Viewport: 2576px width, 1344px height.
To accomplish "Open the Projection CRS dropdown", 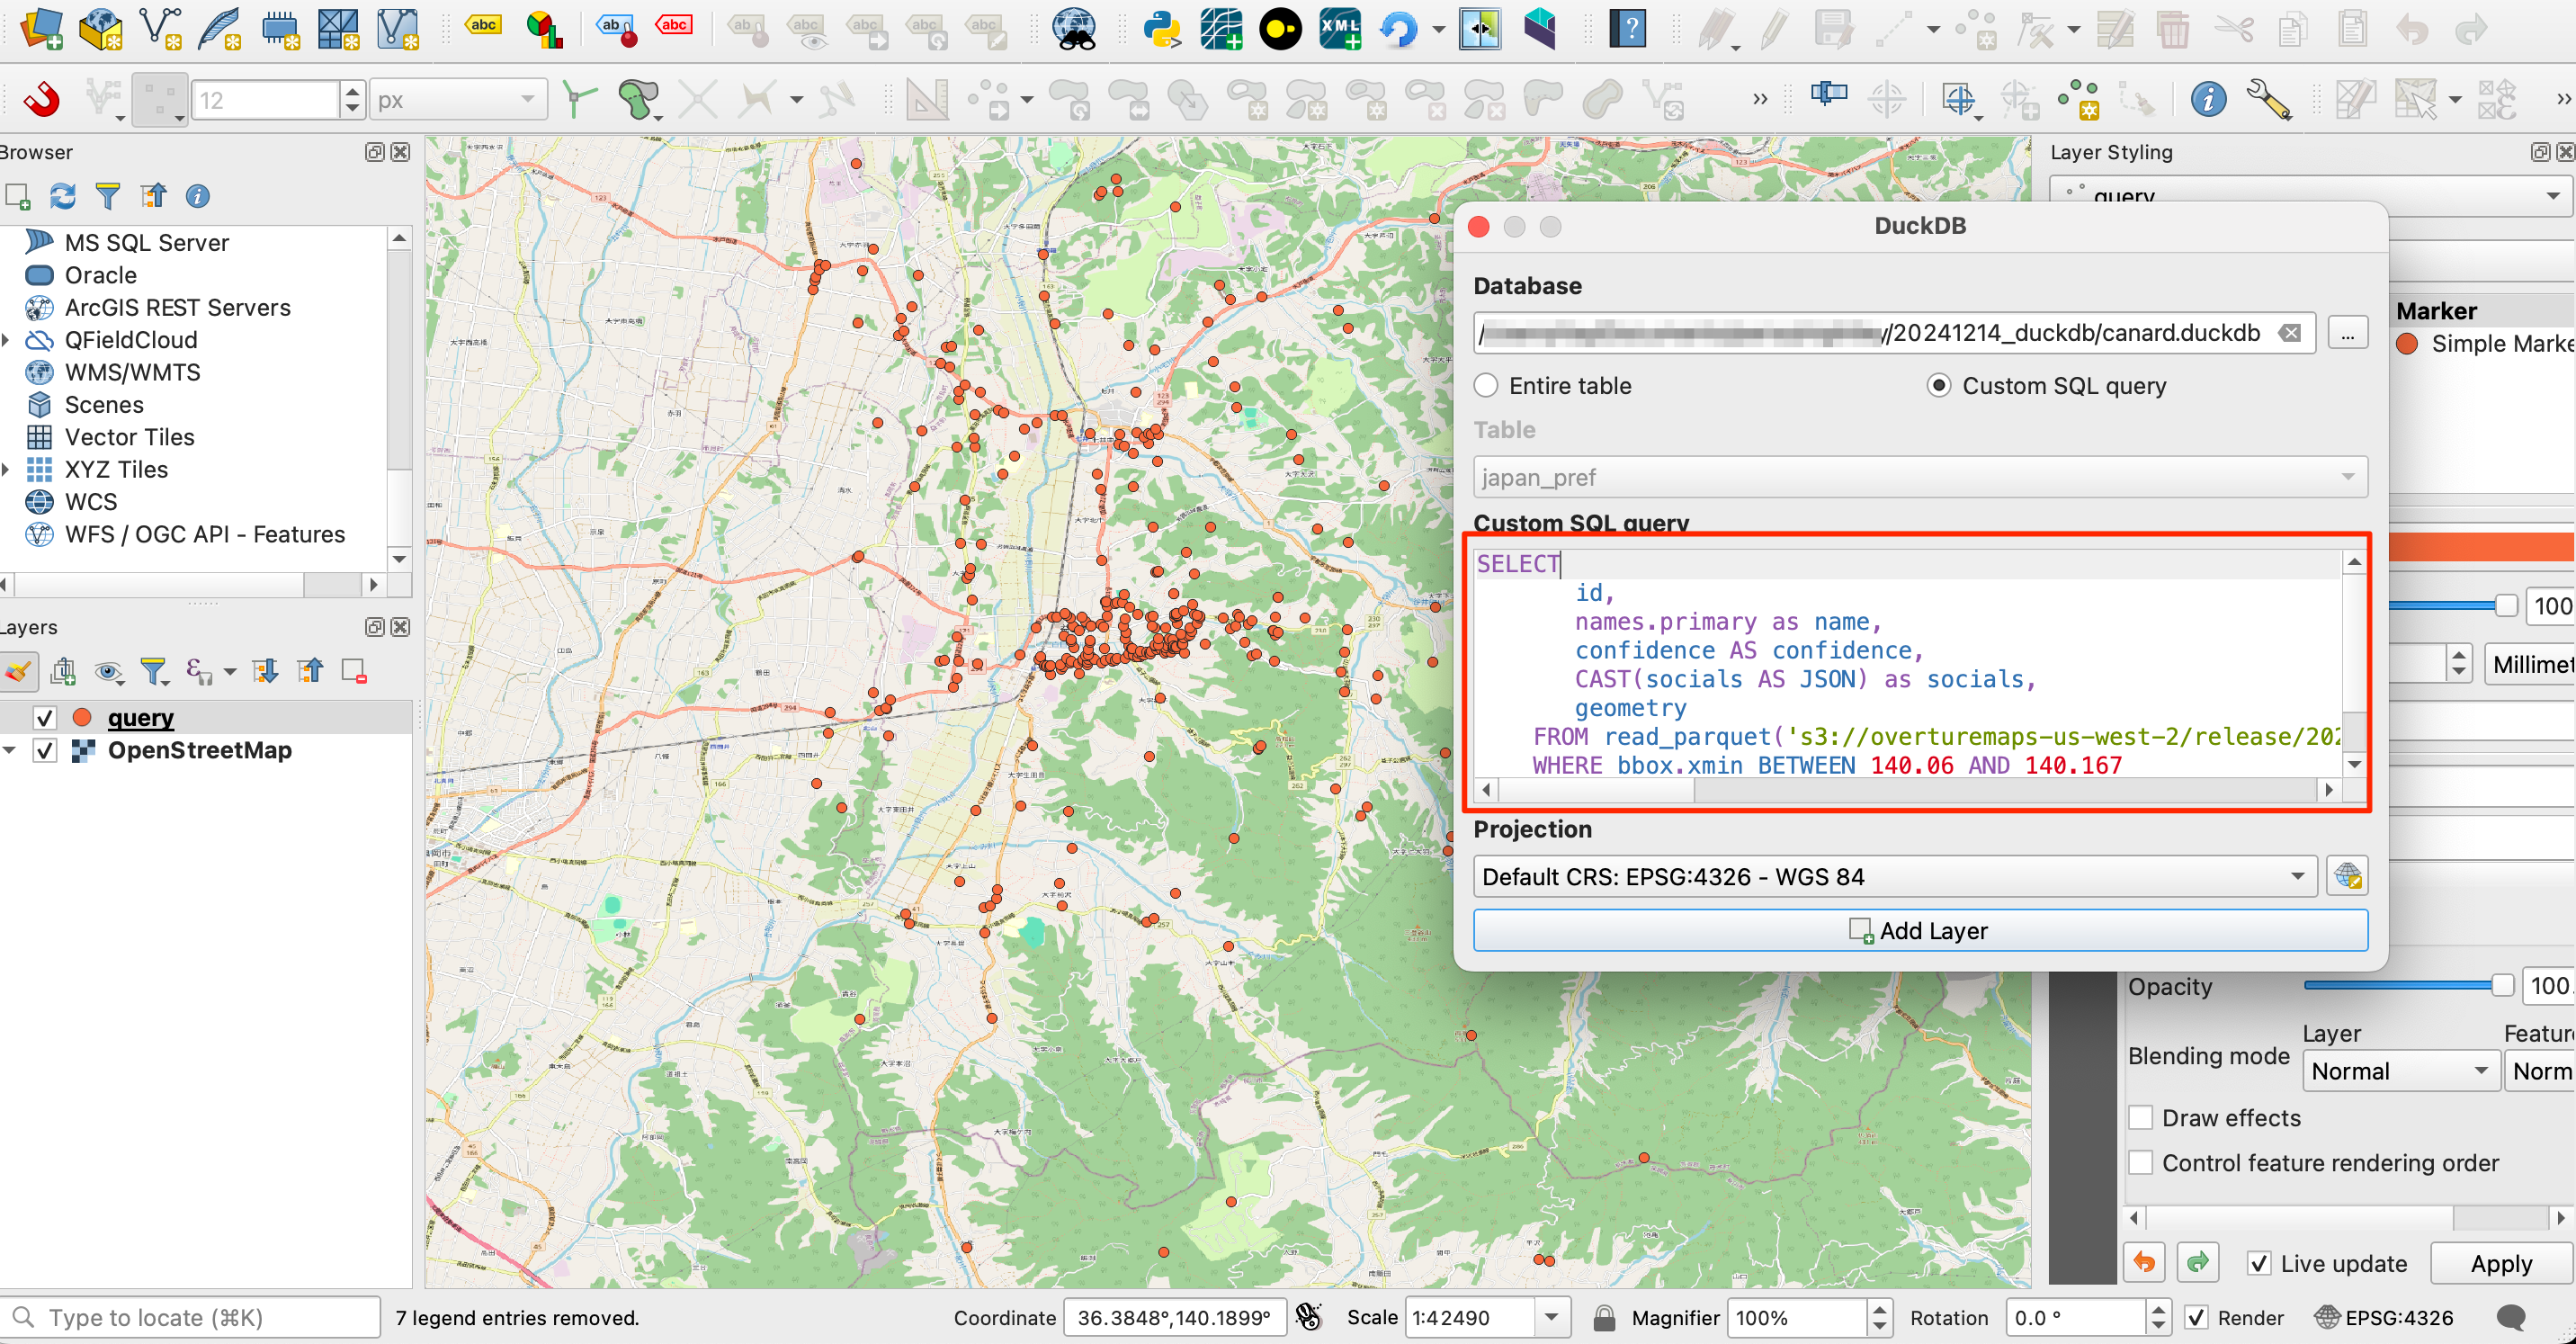I will pyautogui.click(x=1894, y=876).
